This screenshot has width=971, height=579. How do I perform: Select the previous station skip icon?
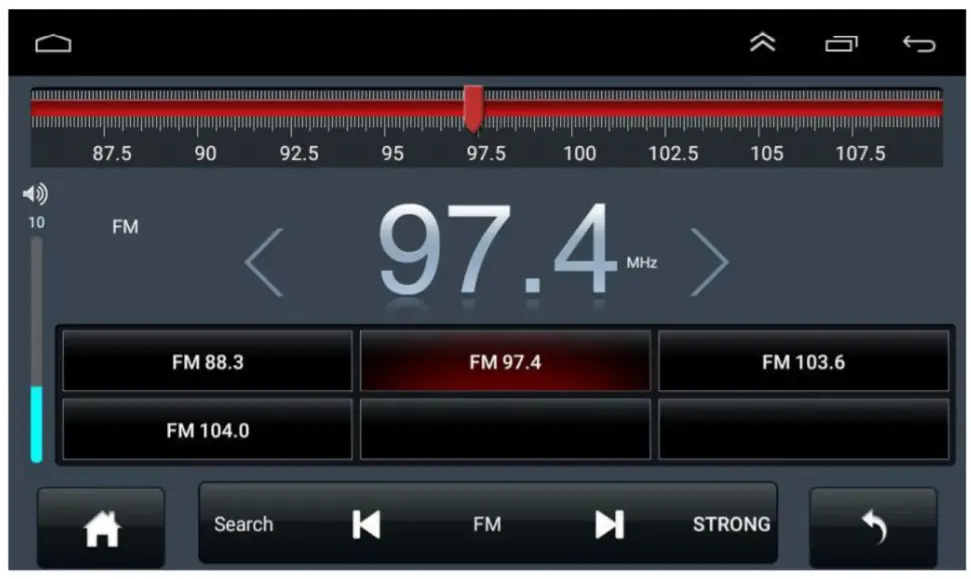(x=364, y=523)
